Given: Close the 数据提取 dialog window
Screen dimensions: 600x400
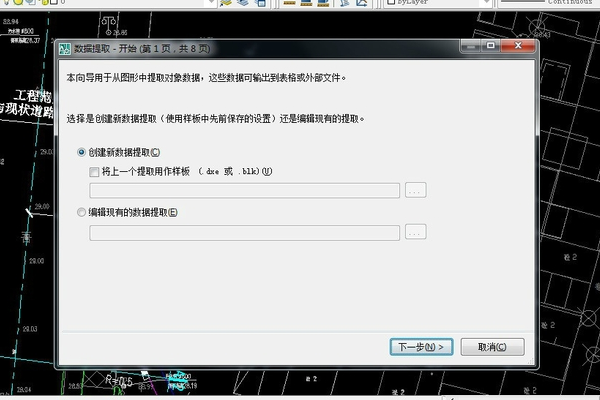Looking at the screenshot, I should [518, 46].
